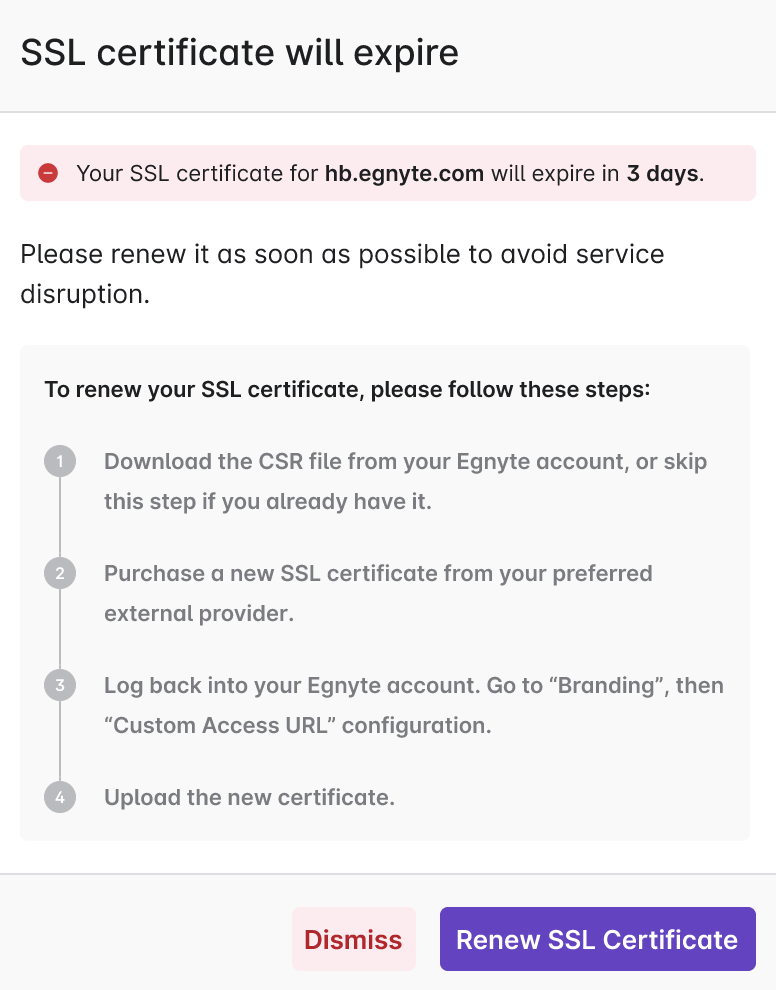Click the Renew SSL Certificate button
Screen dimensions: 776x990
[x=597, y=939]
